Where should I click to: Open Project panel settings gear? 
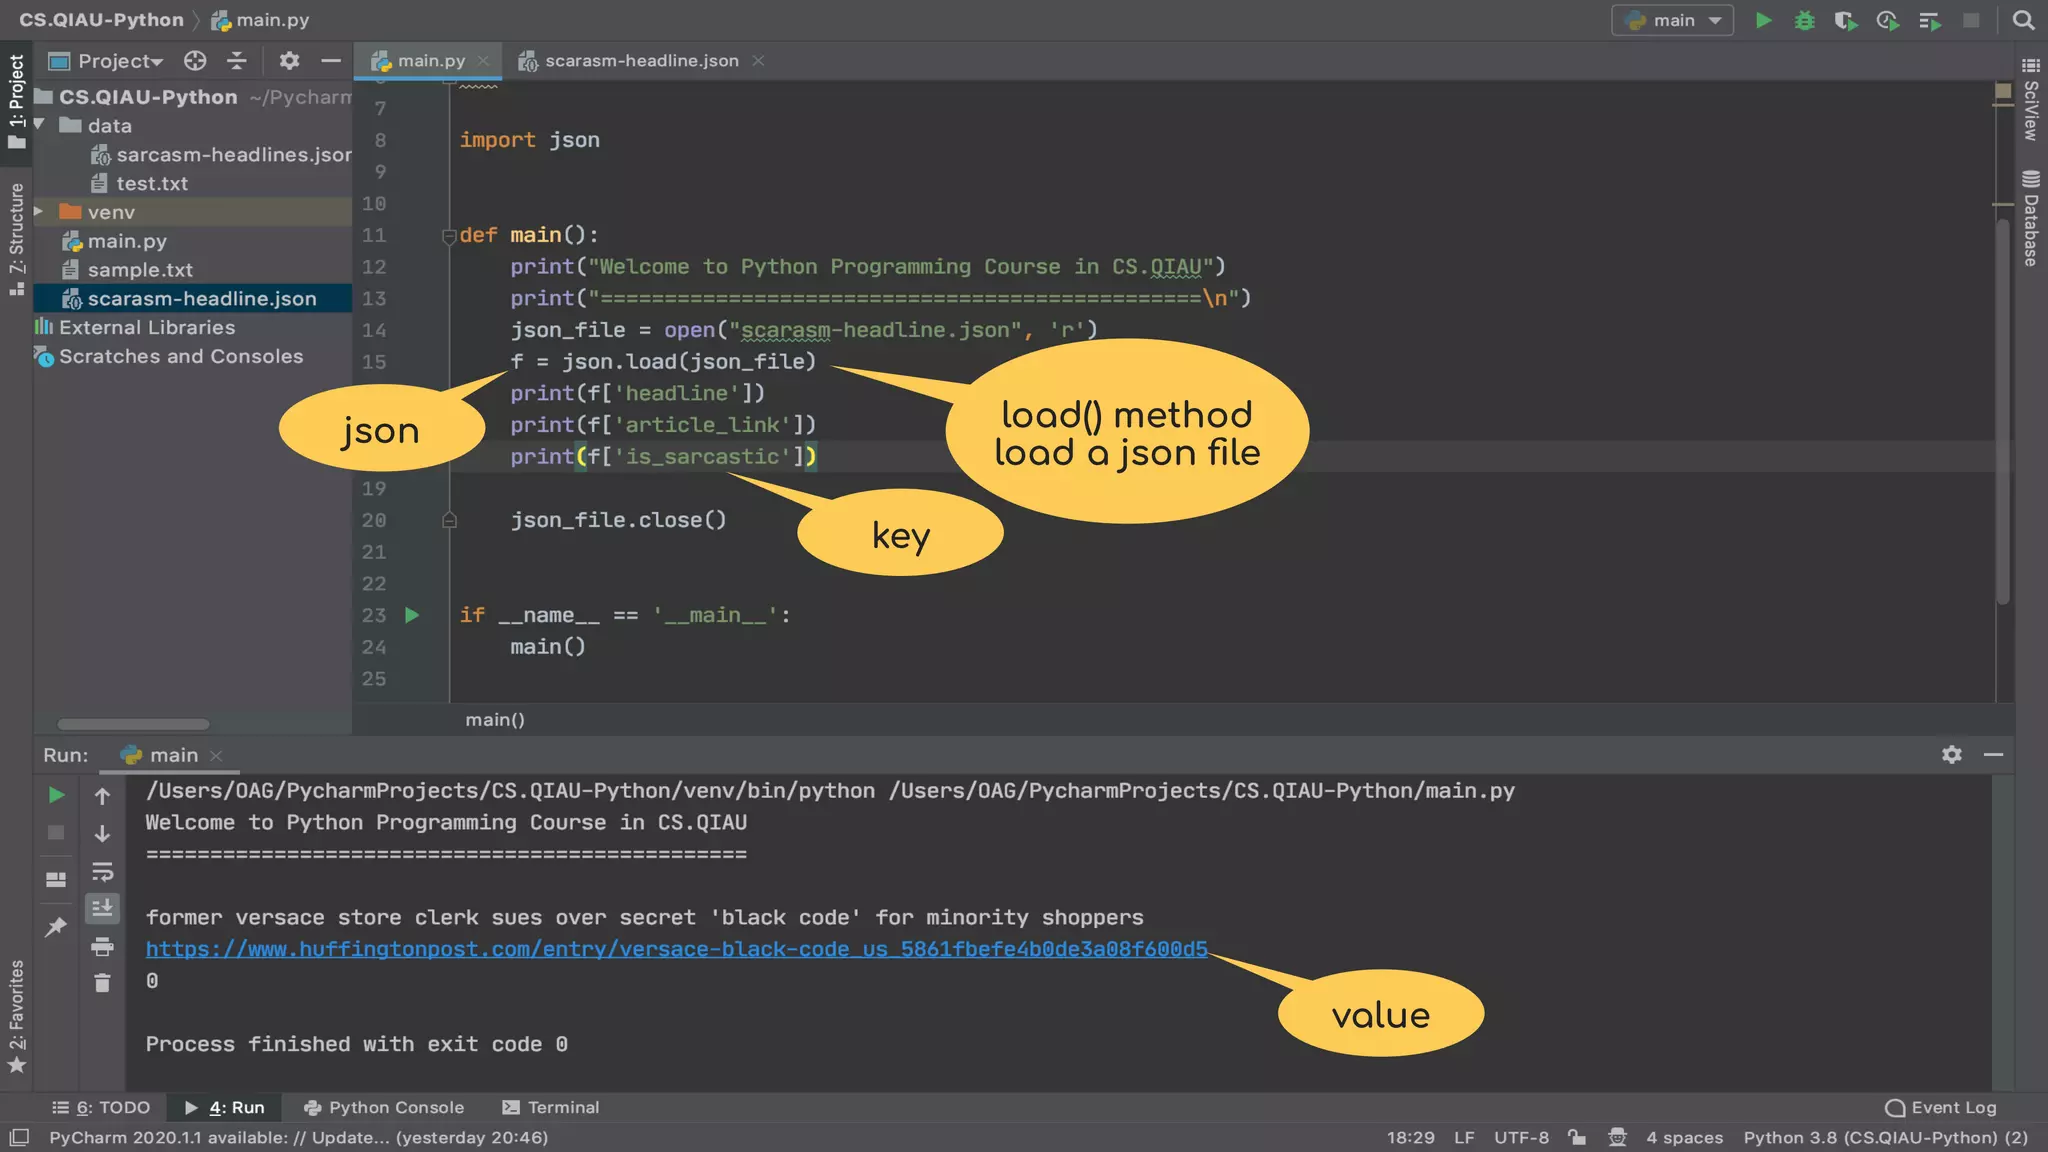tap(289, 61)
